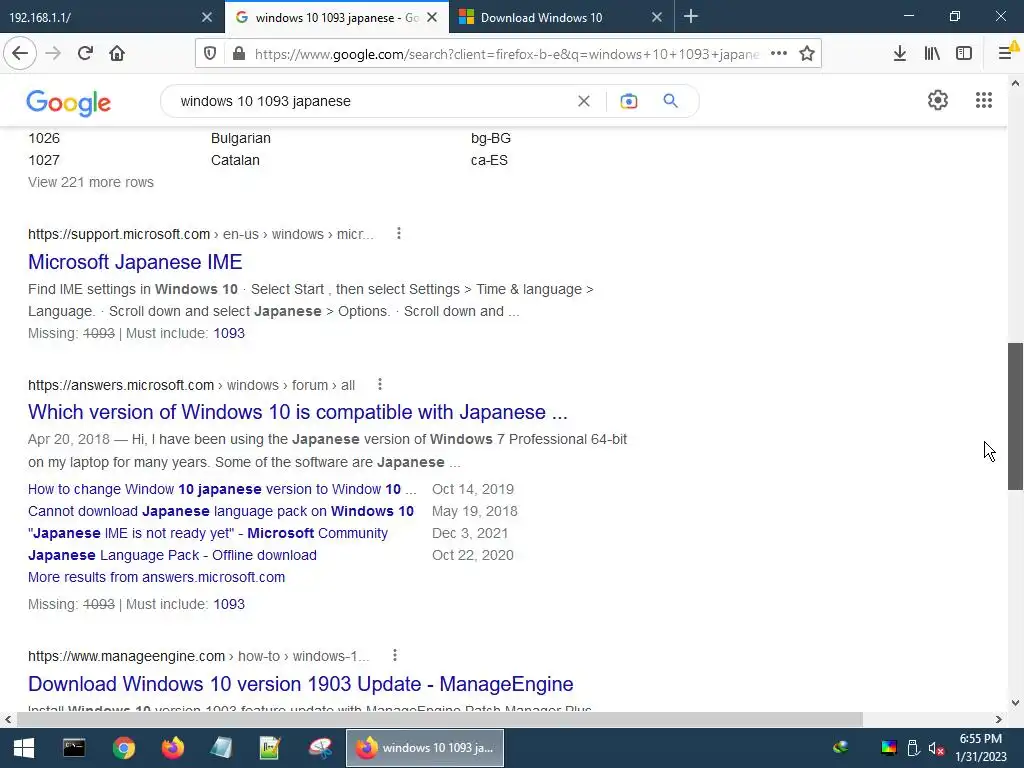Open Cannot download Japanese language pack link
Screen dimensions: 1024x768
(x=221, y=511)
